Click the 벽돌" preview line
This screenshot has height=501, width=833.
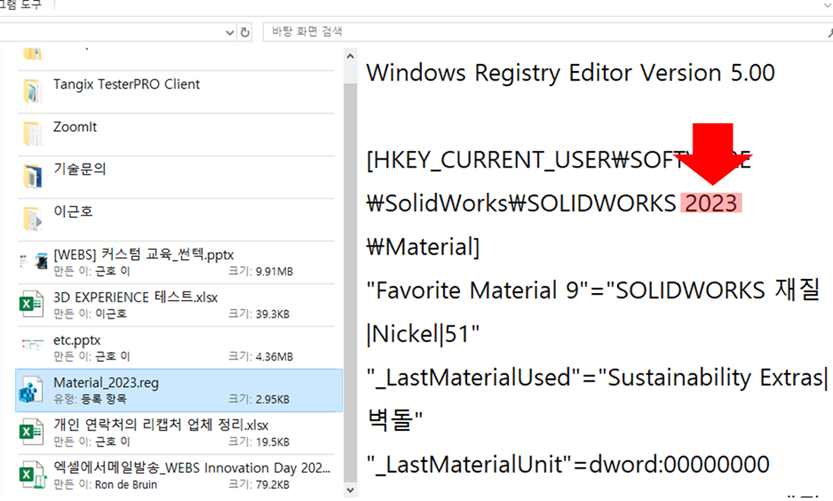(395, 421)
